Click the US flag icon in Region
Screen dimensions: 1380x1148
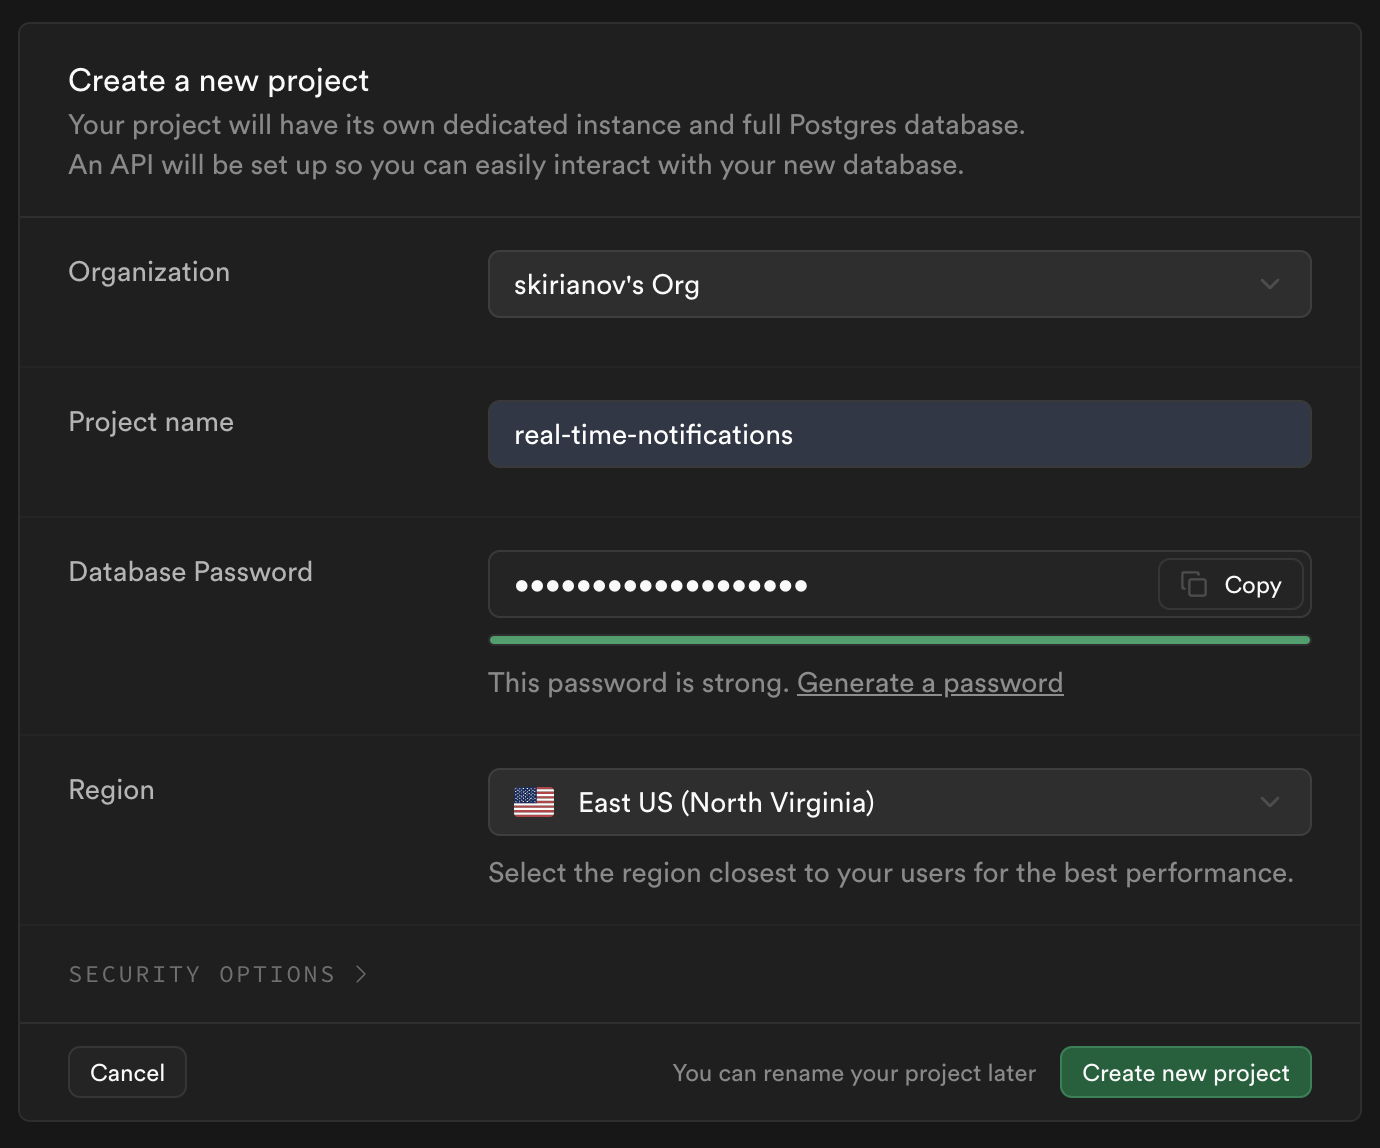click(x=534, y=802)
